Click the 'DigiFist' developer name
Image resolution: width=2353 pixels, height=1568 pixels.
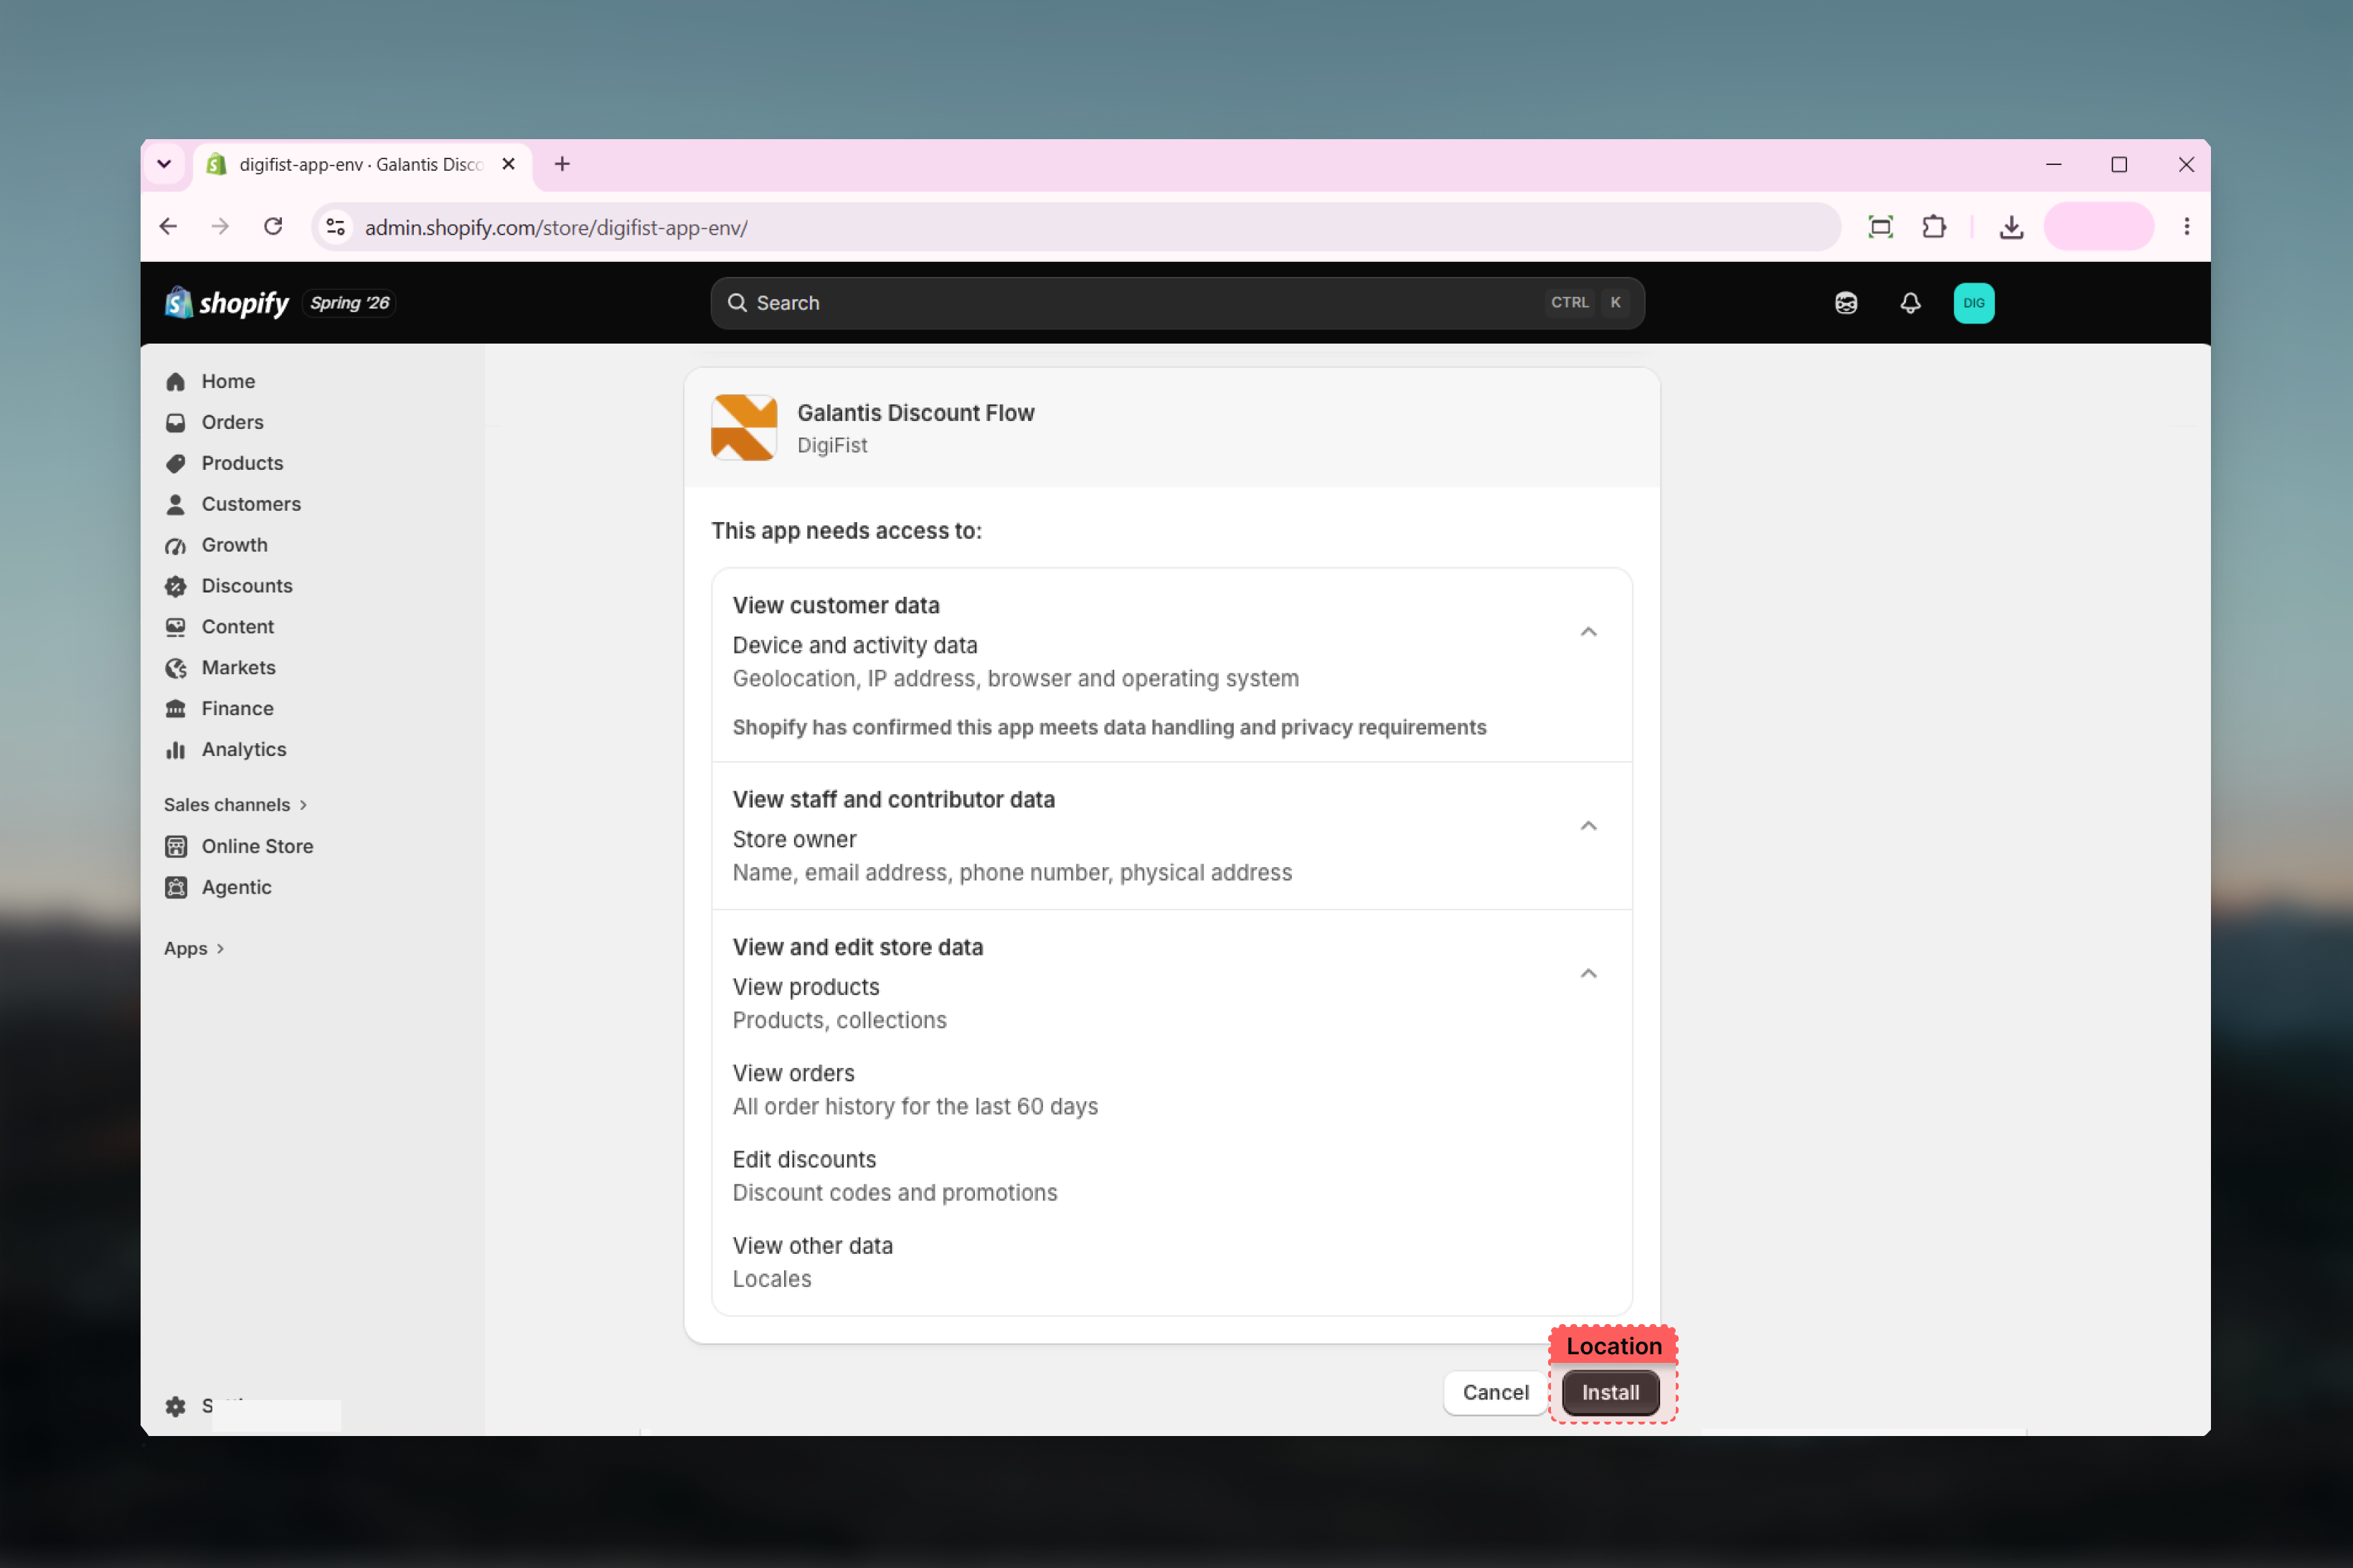point(832,445)
